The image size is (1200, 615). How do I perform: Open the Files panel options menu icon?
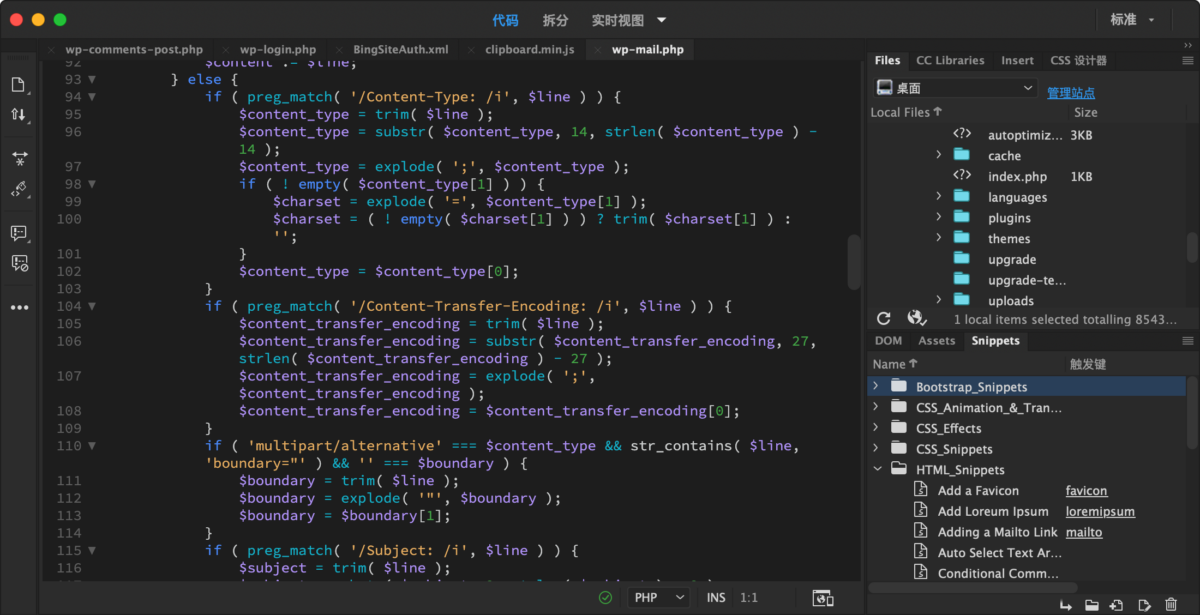tap(1188, 60)
